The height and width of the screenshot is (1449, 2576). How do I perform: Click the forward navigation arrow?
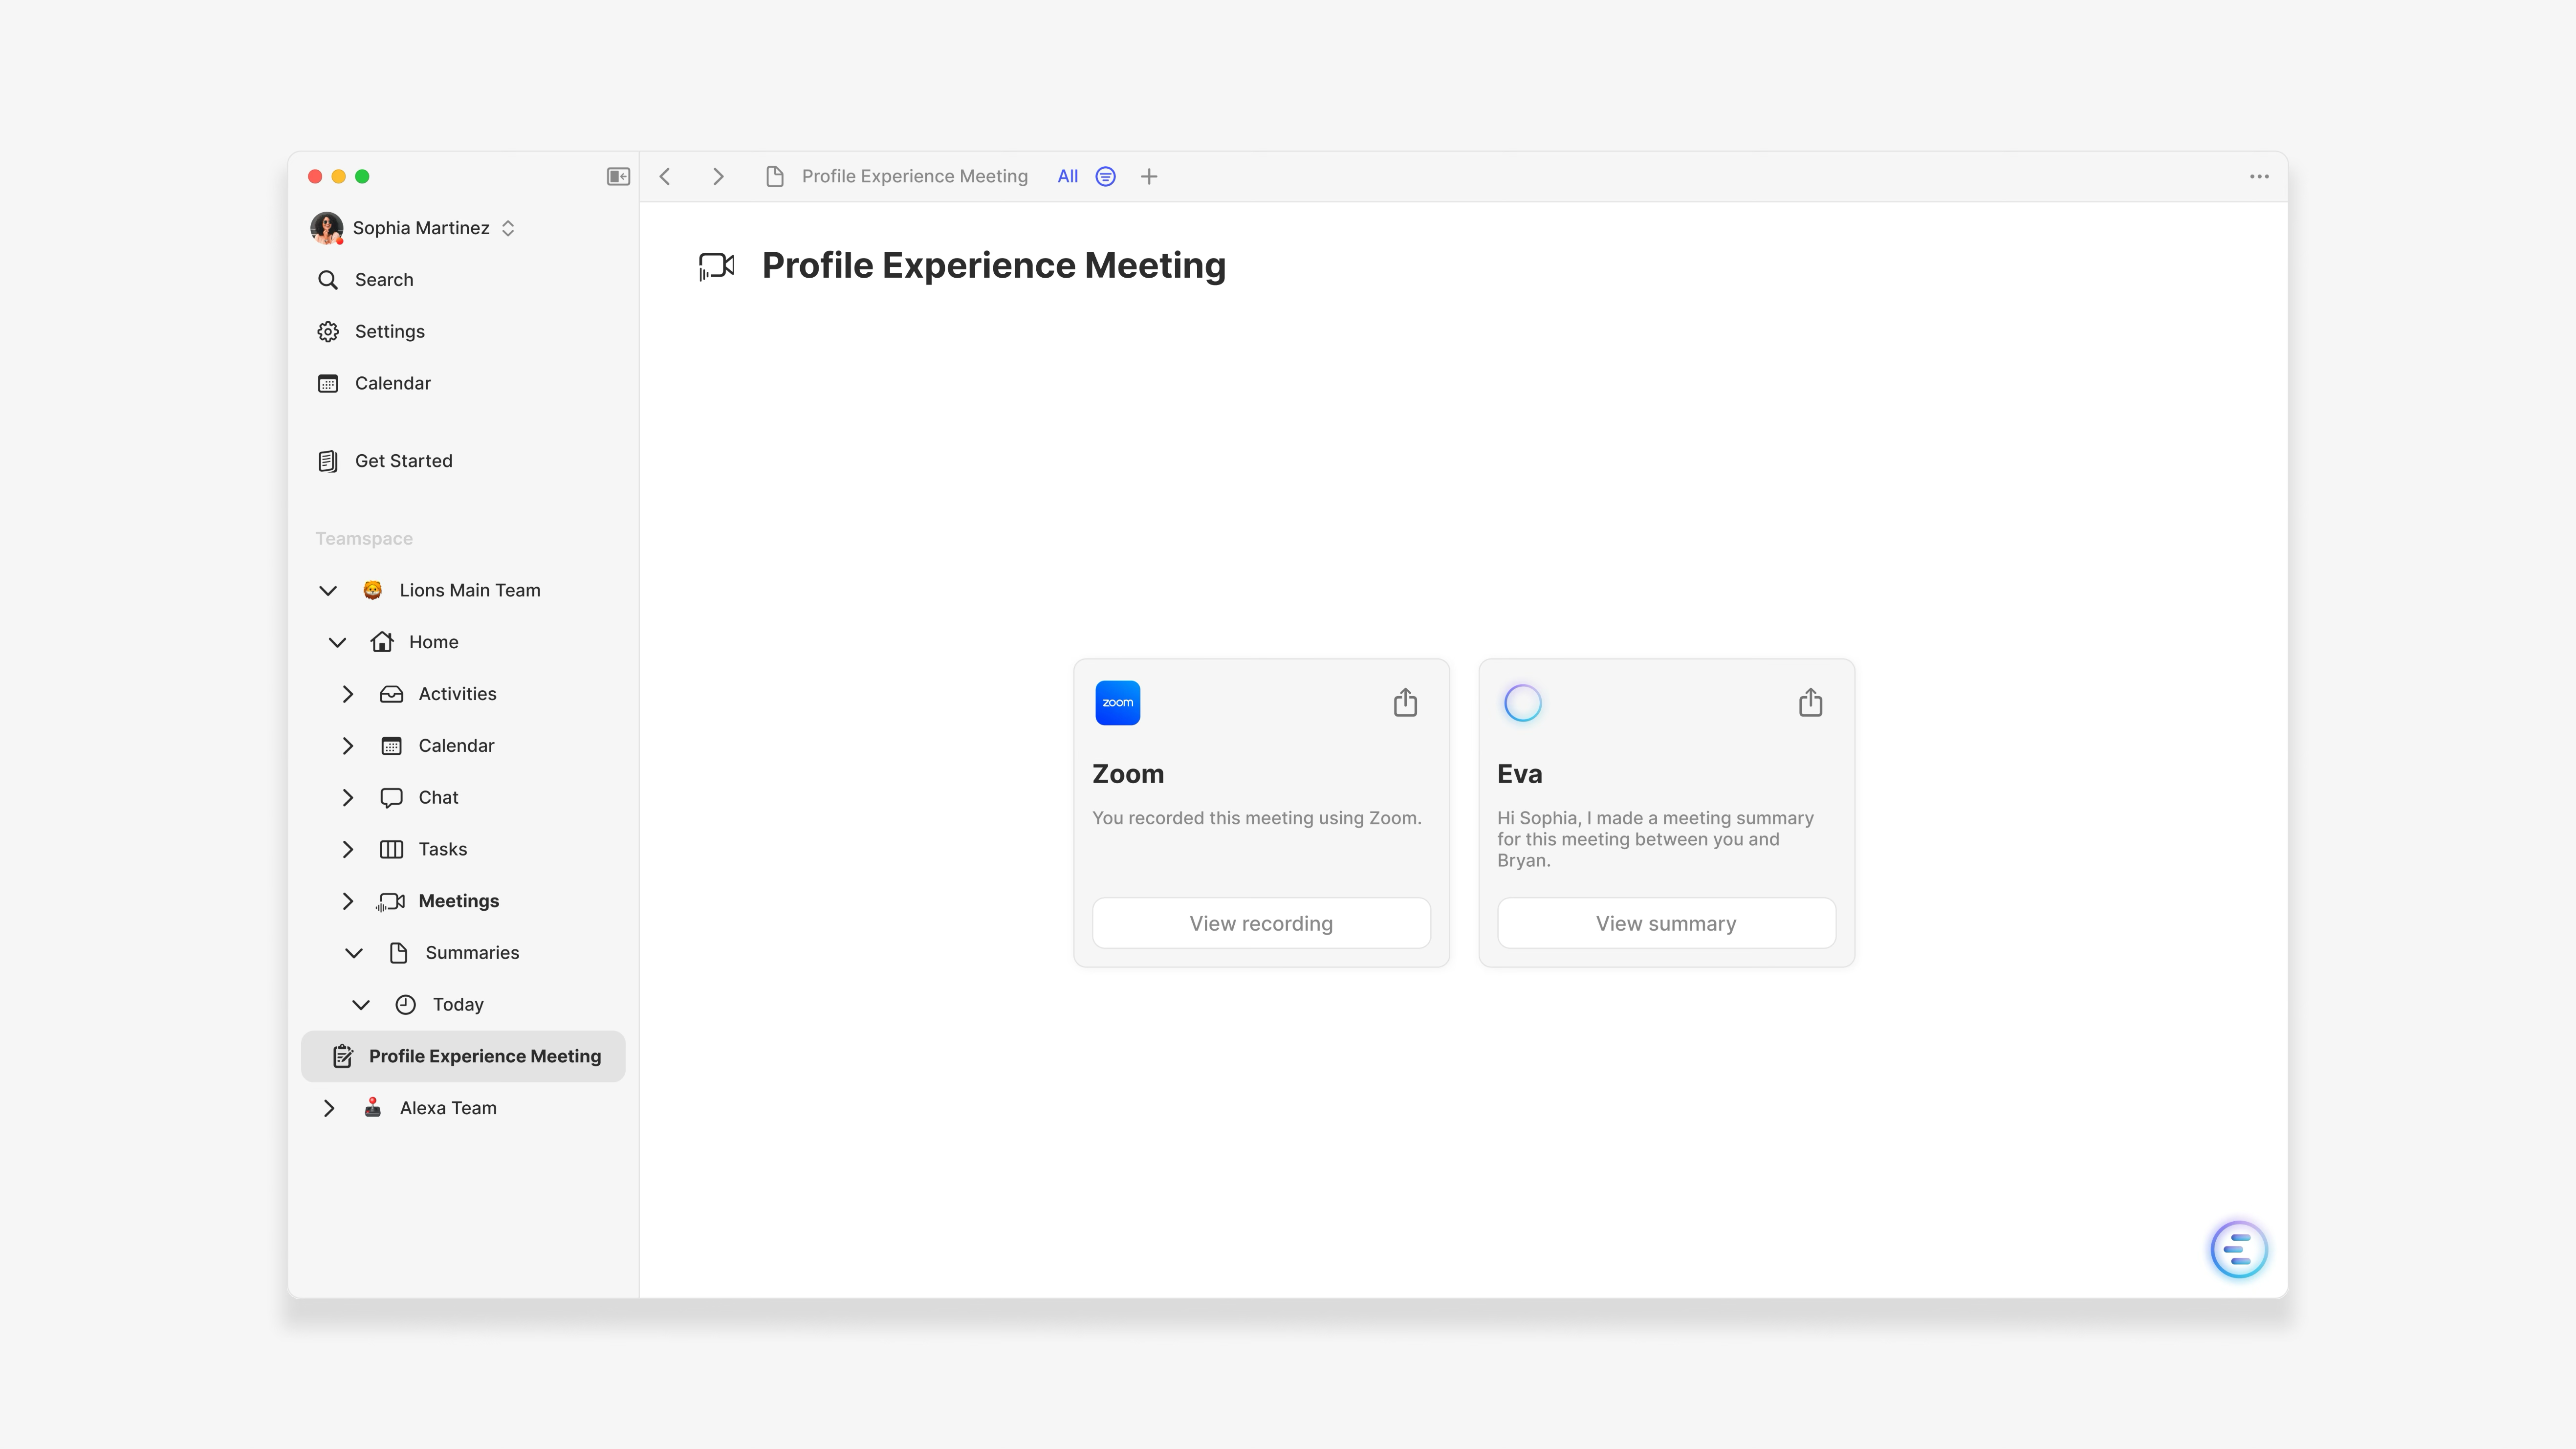[x=718, y=176]
